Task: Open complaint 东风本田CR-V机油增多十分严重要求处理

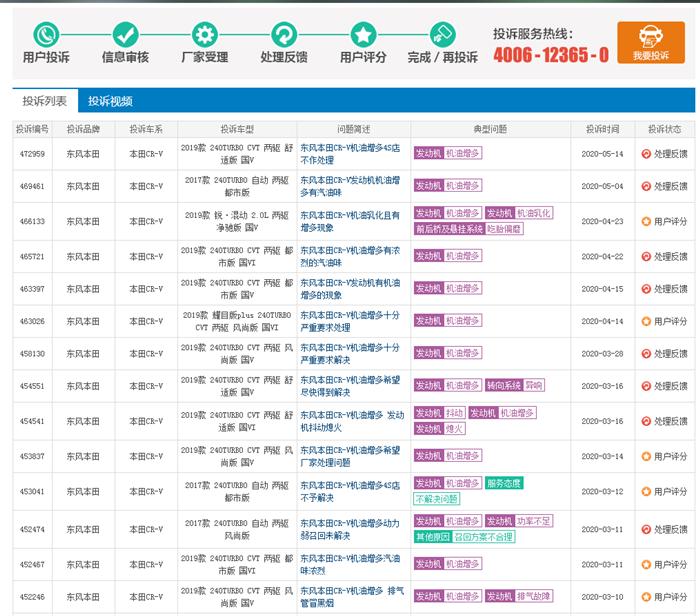Action: pos(350,321)
